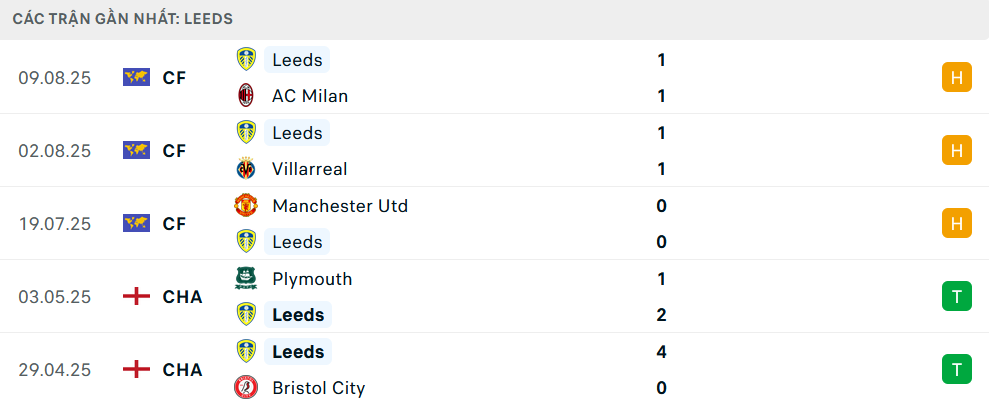
Task: Click the green T badge for Bristol City match
Action: (956, 370)
